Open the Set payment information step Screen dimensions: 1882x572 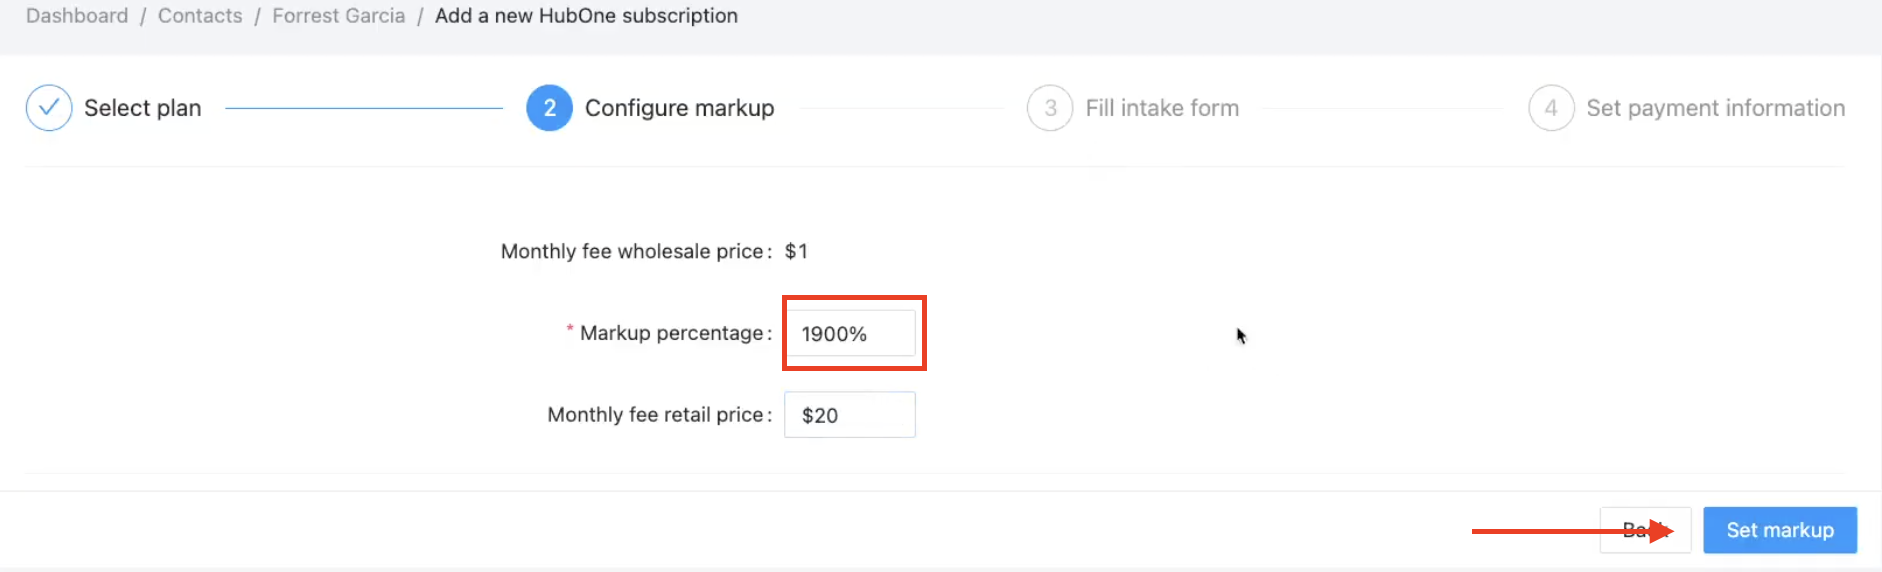(x=1715, y=108)
